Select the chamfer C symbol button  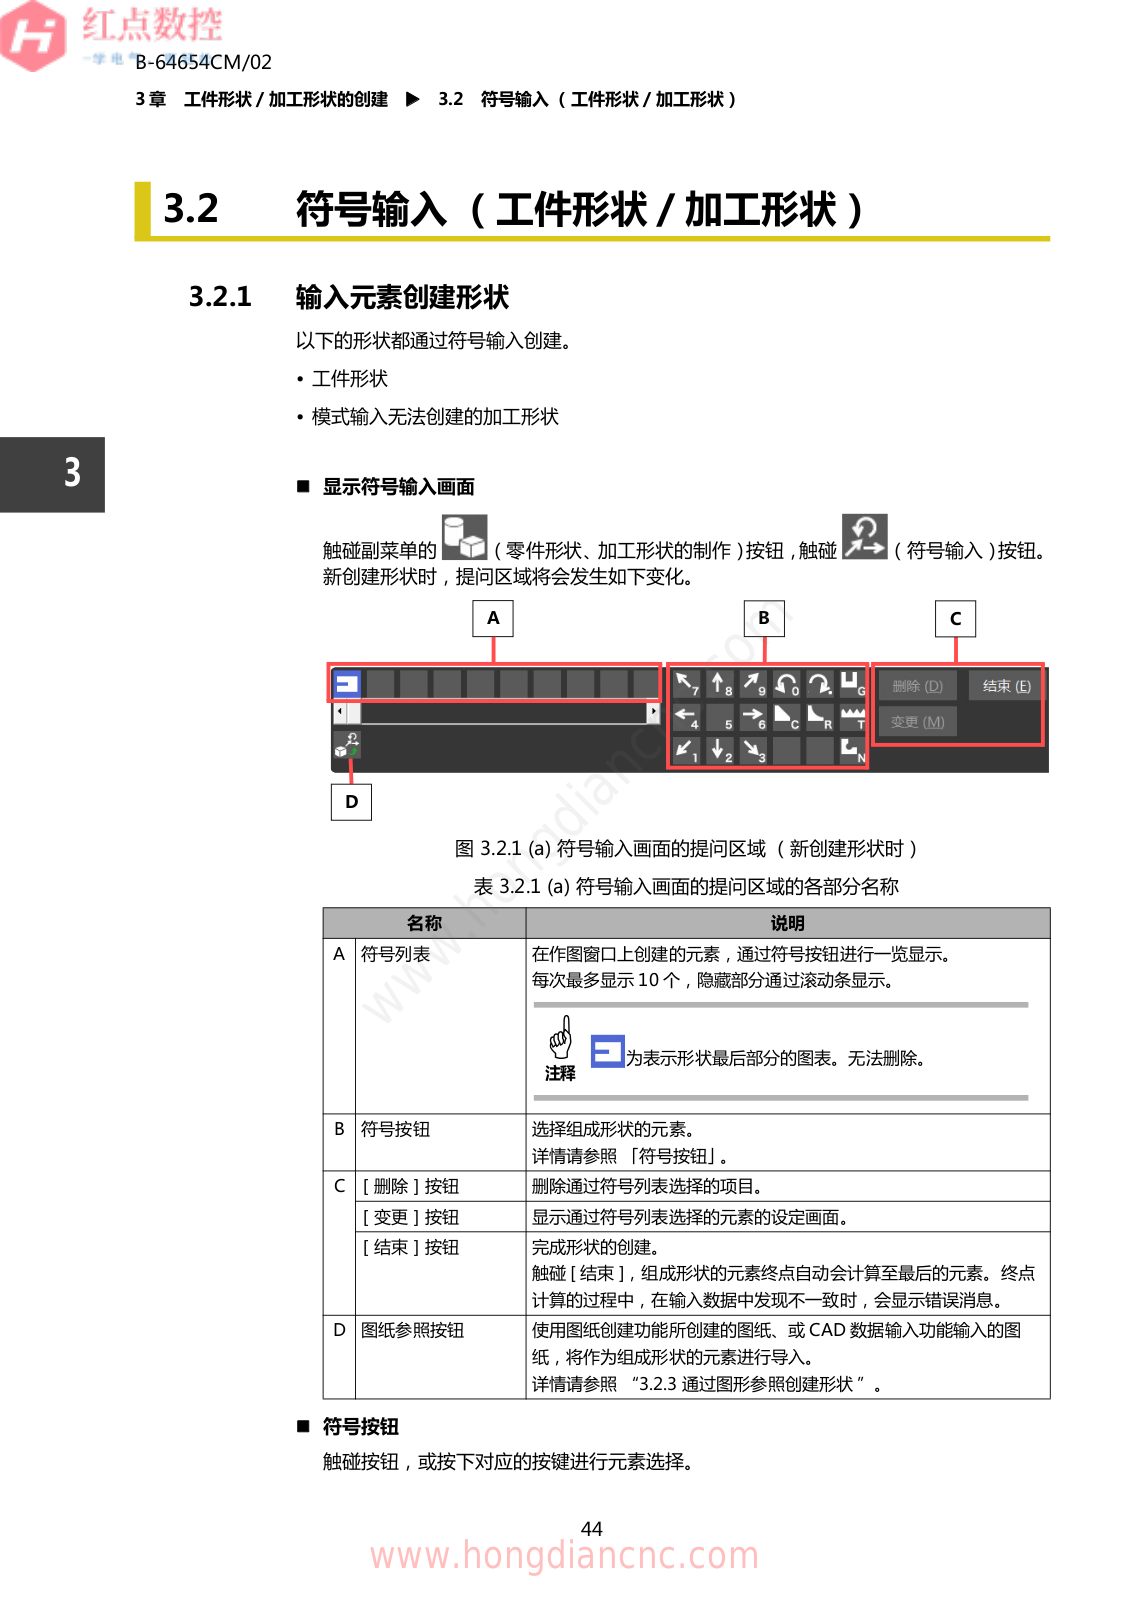787,717
